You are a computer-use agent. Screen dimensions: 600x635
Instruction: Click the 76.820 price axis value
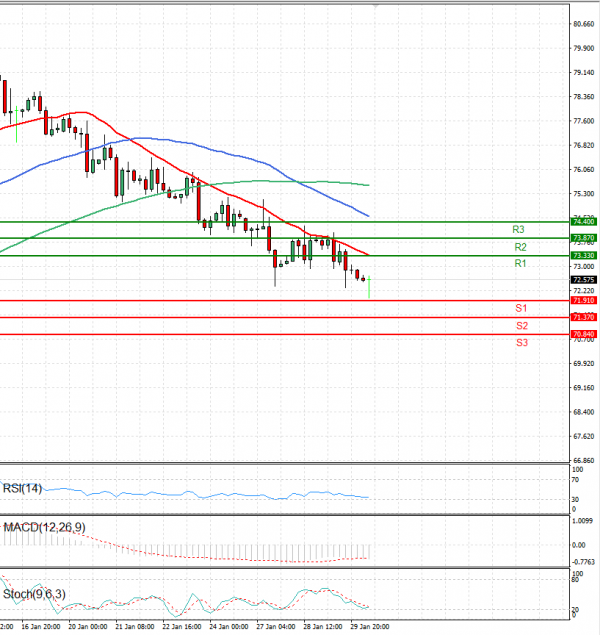pyautogui.click(x=584, y=145)
